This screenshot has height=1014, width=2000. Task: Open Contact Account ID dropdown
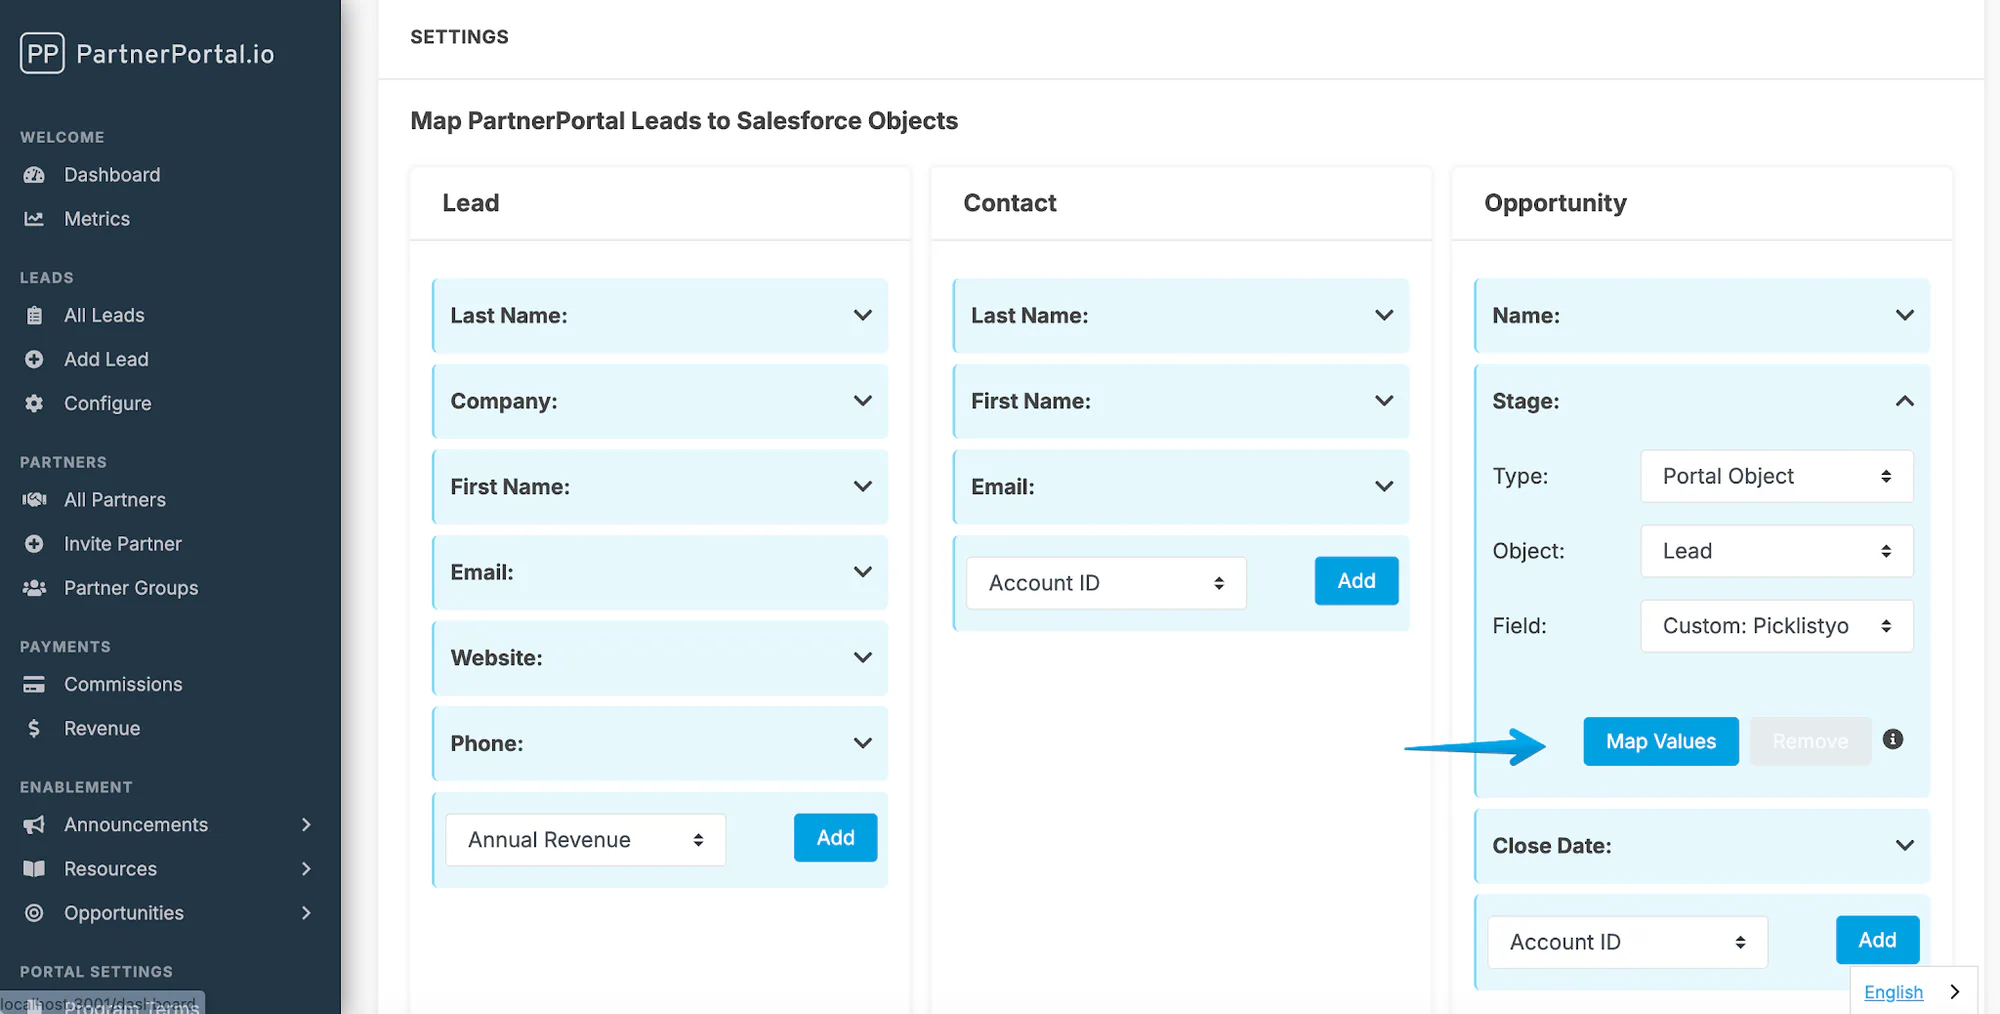click(x=1107, y=583)
